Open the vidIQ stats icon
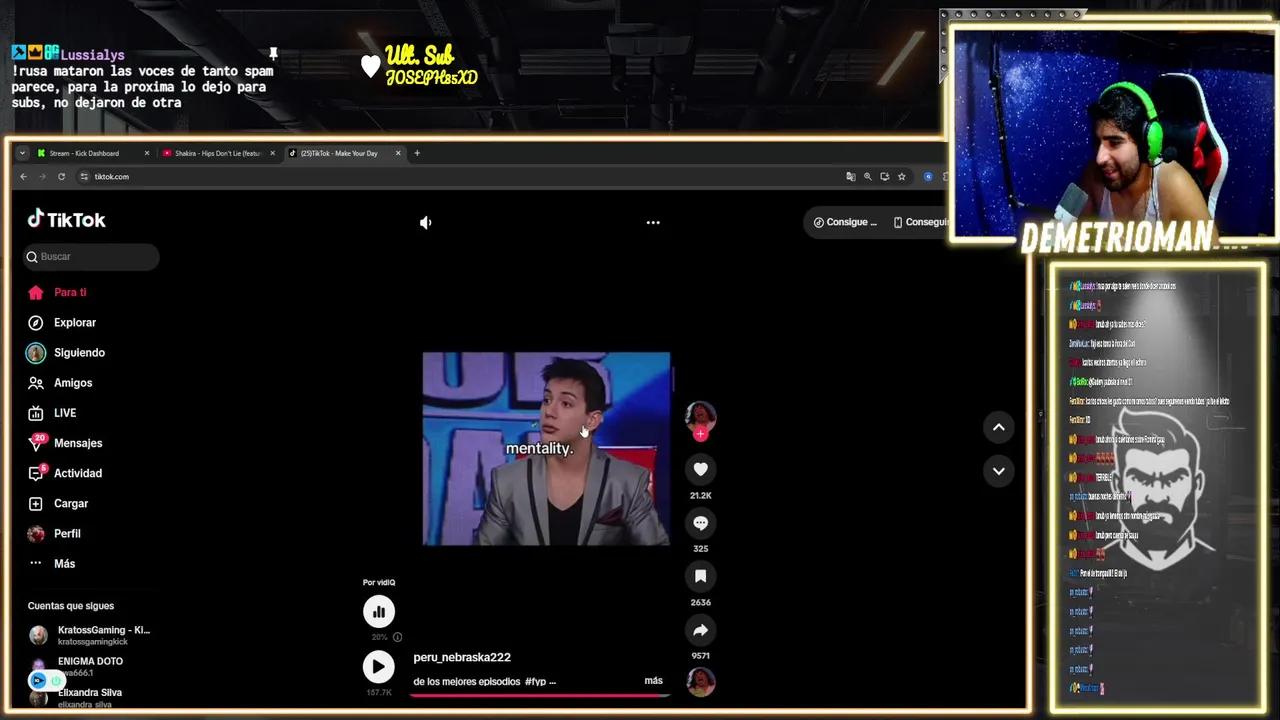 click(x=378, y=611)
